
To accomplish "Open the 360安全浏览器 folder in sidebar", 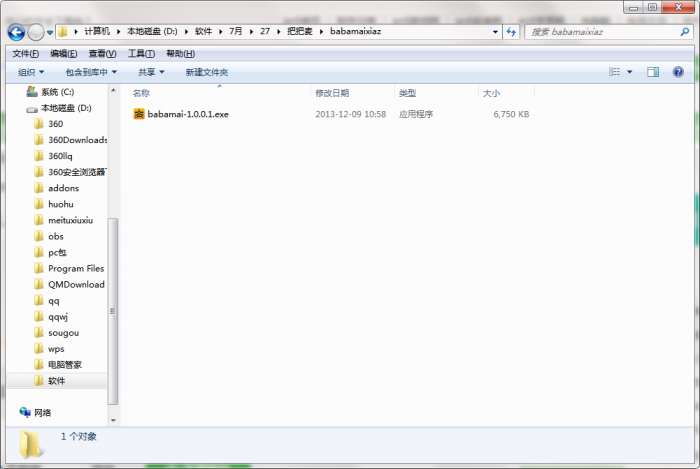I will point(71,172).
